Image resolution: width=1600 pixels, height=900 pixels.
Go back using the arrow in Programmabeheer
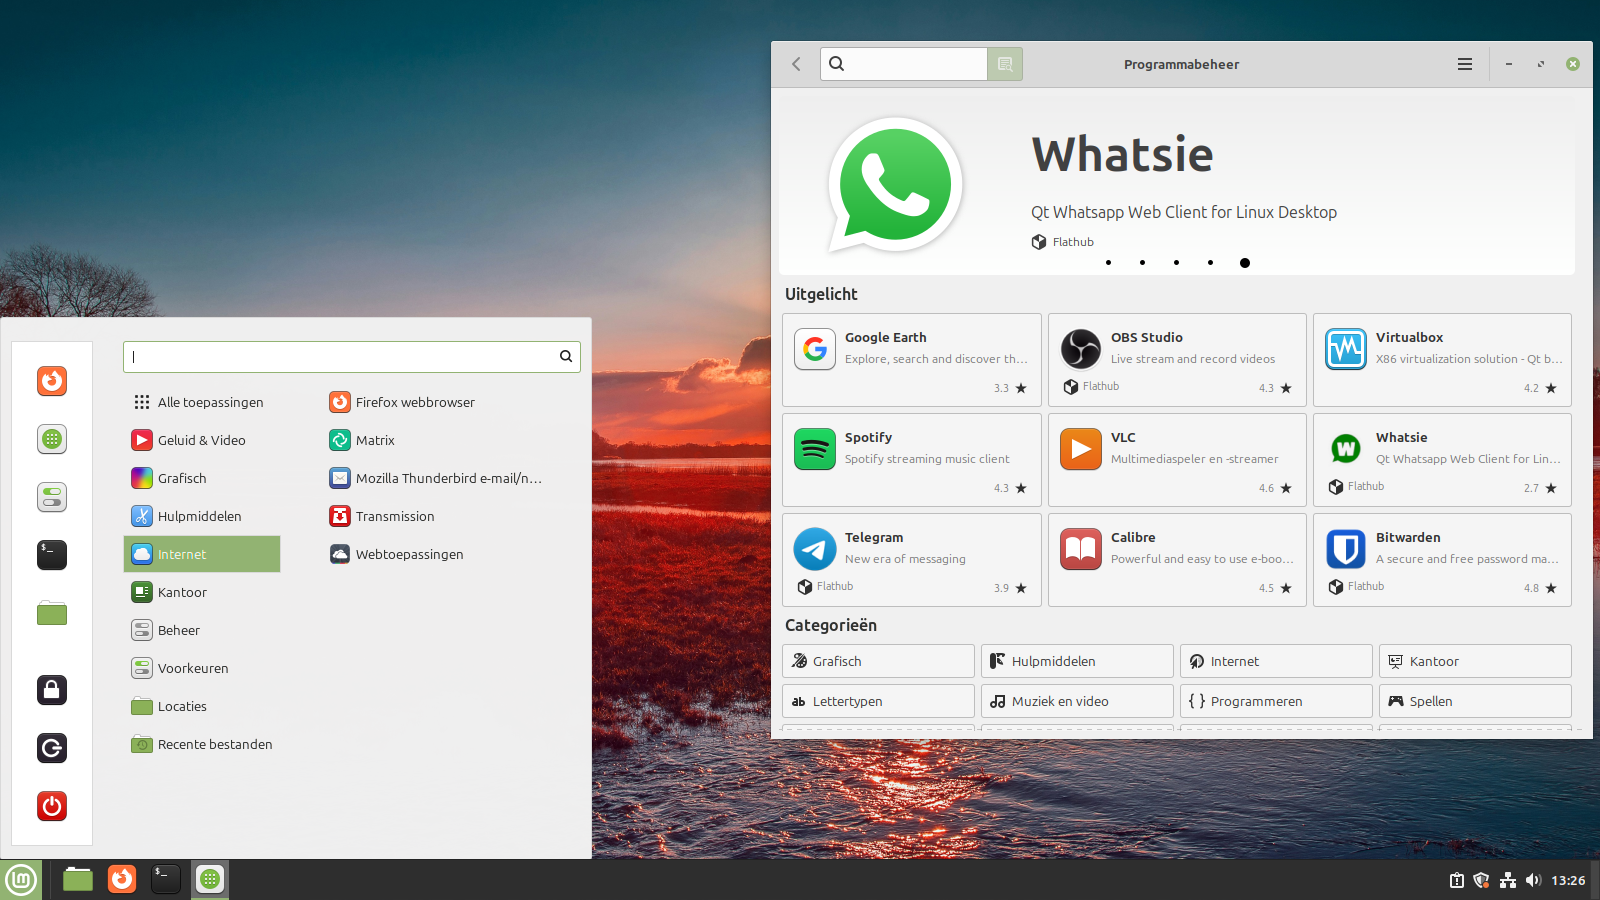(796, 63)
